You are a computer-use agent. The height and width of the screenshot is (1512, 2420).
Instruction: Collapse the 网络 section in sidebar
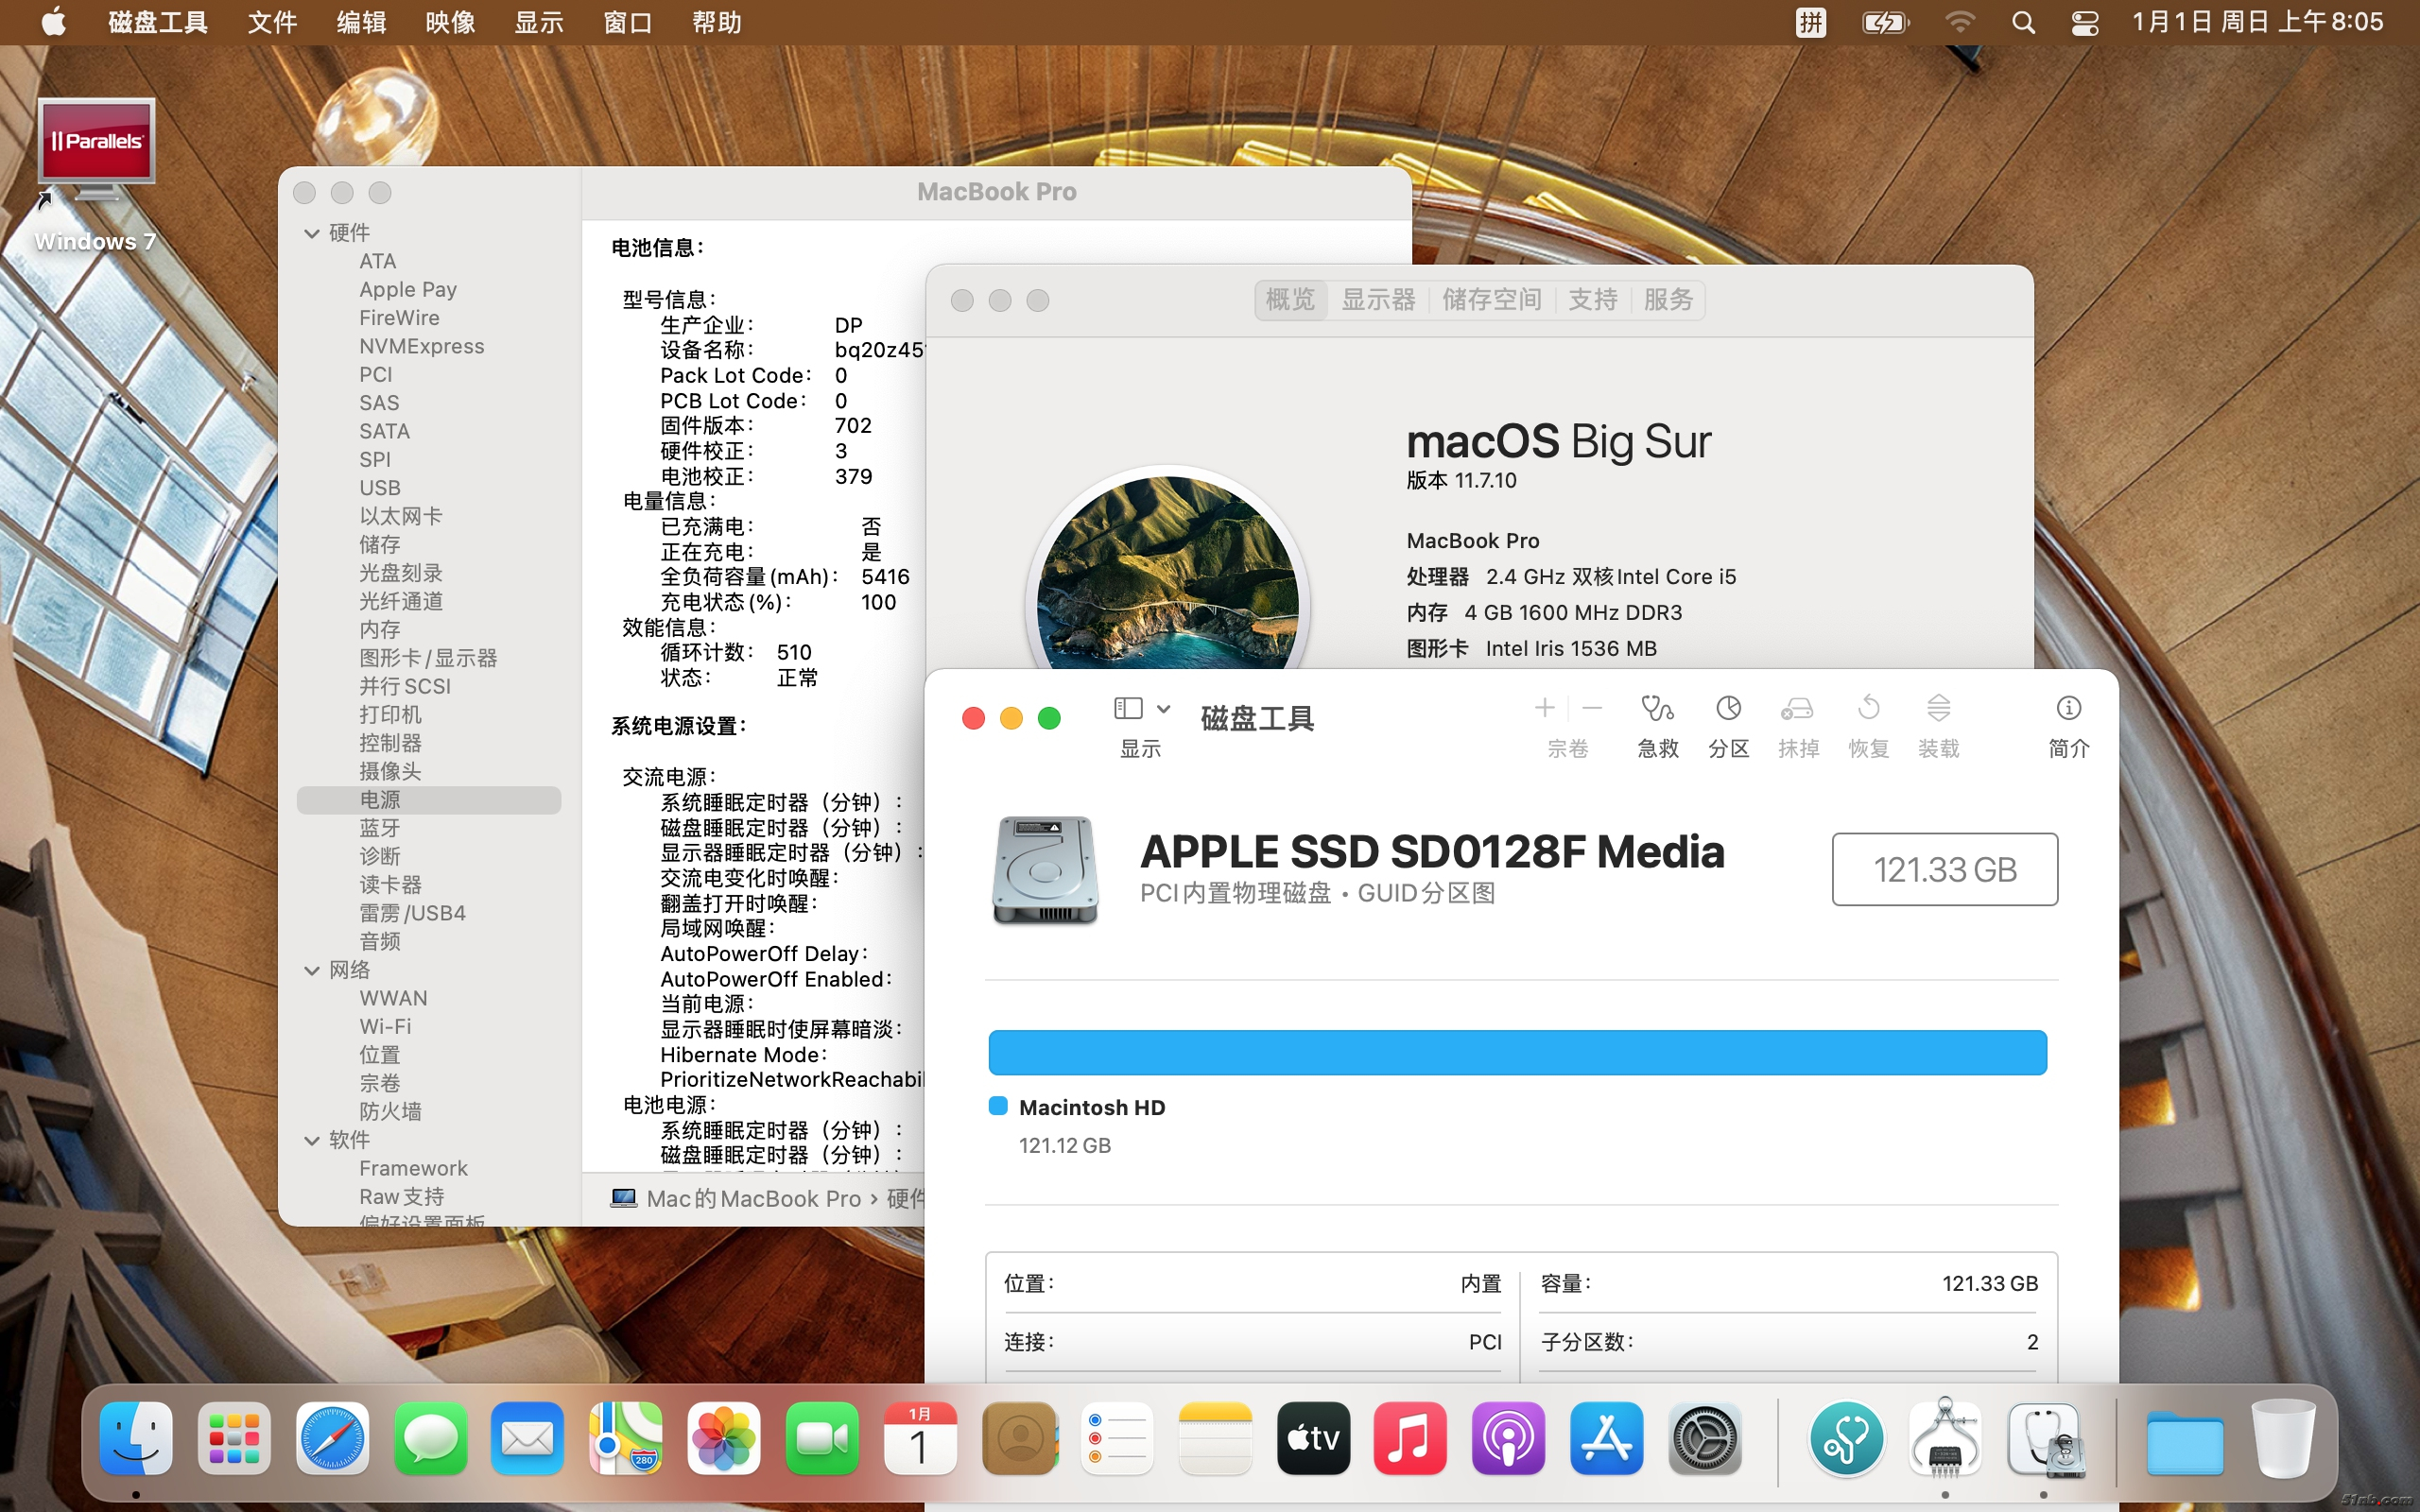(x=312, y=970)
